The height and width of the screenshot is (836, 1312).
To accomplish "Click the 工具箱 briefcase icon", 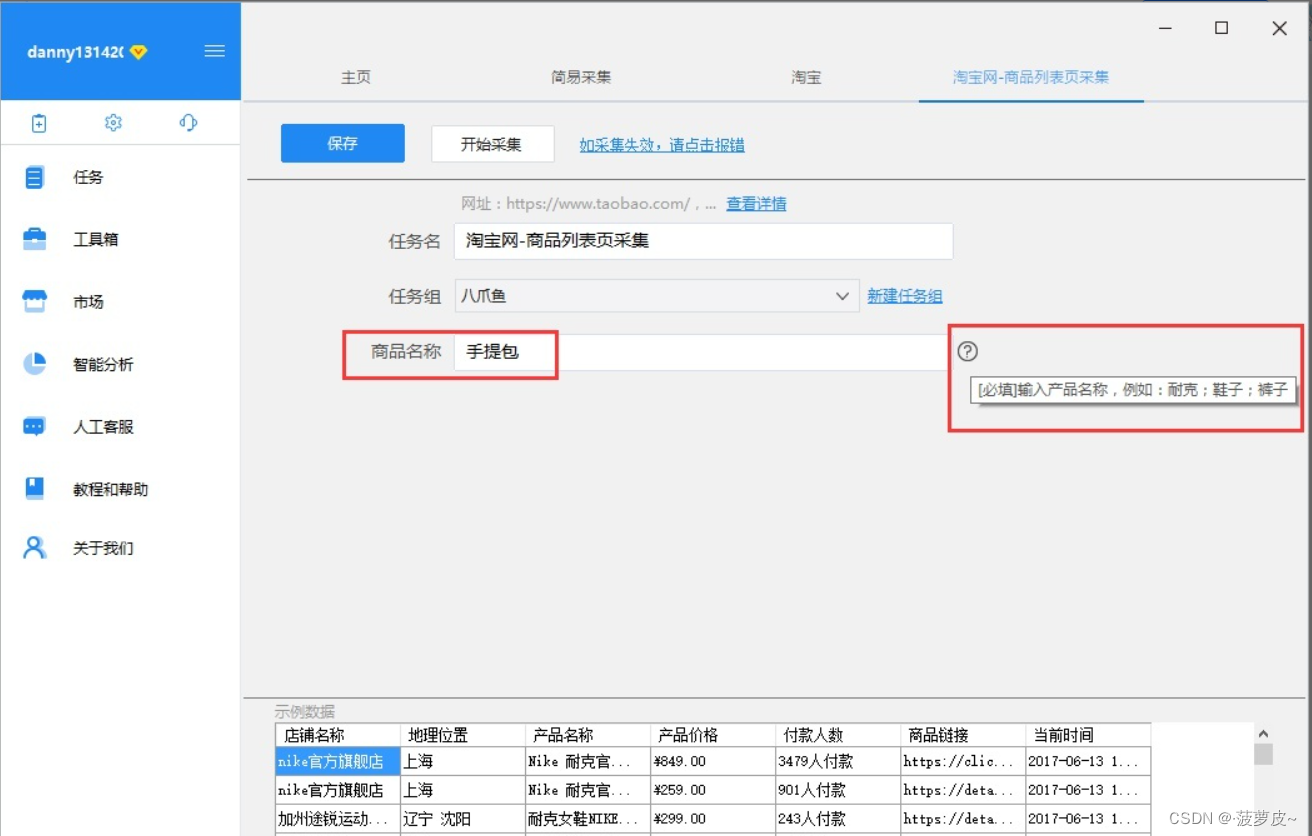I will tap(35, 239).
